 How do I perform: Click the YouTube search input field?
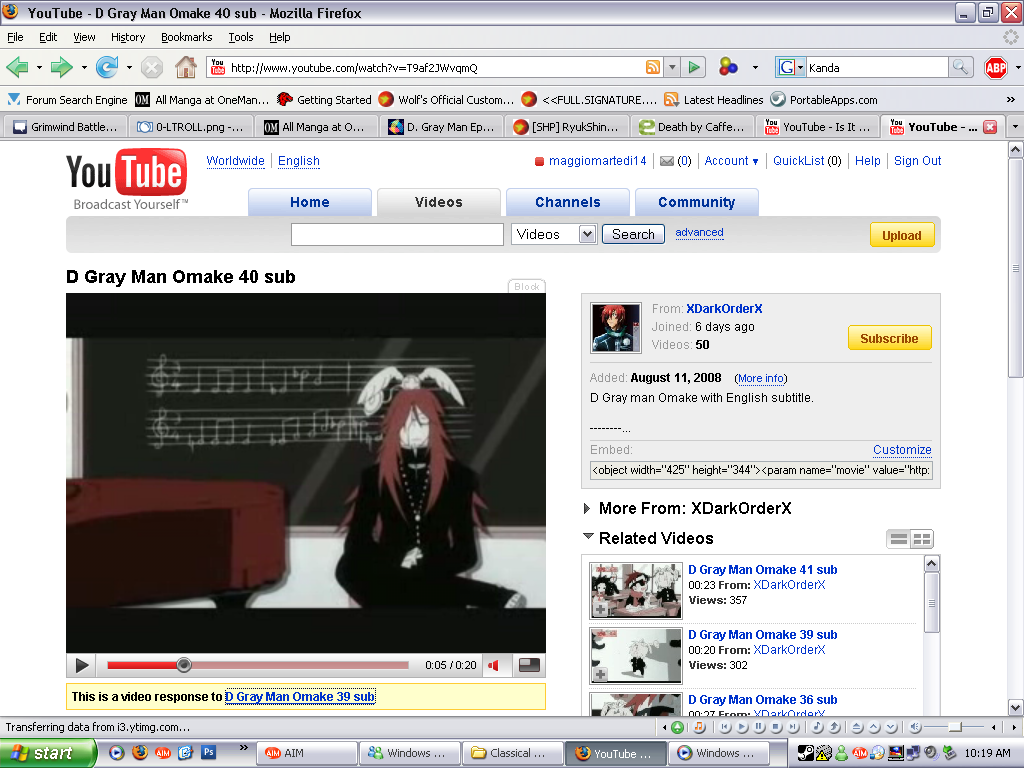[397, 234]
